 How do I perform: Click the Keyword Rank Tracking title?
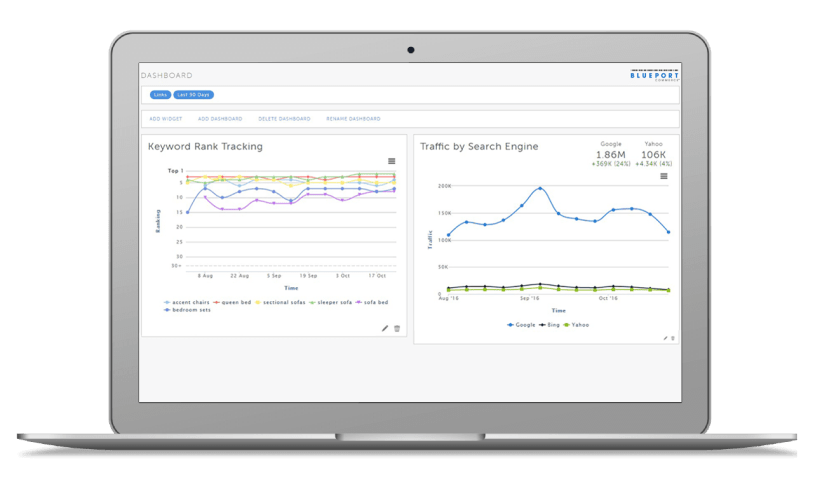[205, 146]
